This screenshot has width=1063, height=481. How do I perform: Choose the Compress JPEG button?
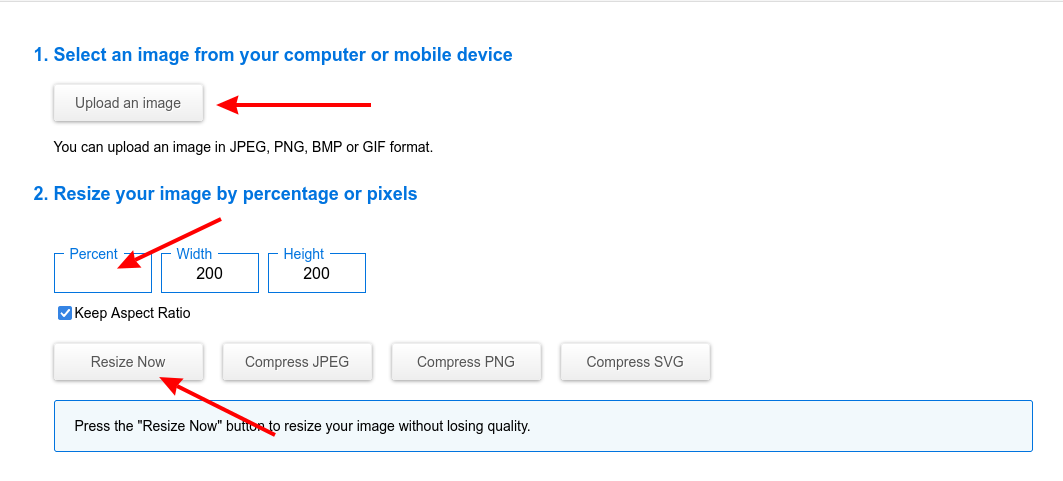[x=297, y=362]
